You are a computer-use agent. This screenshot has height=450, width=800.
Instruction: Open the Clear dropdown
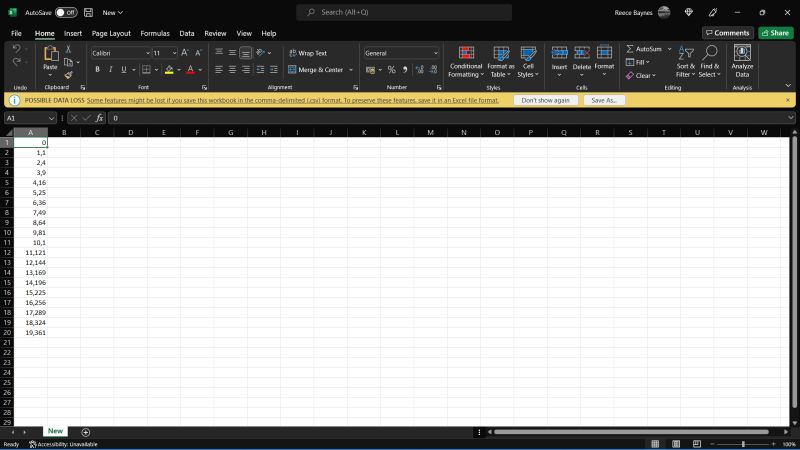tap(641, 76)
